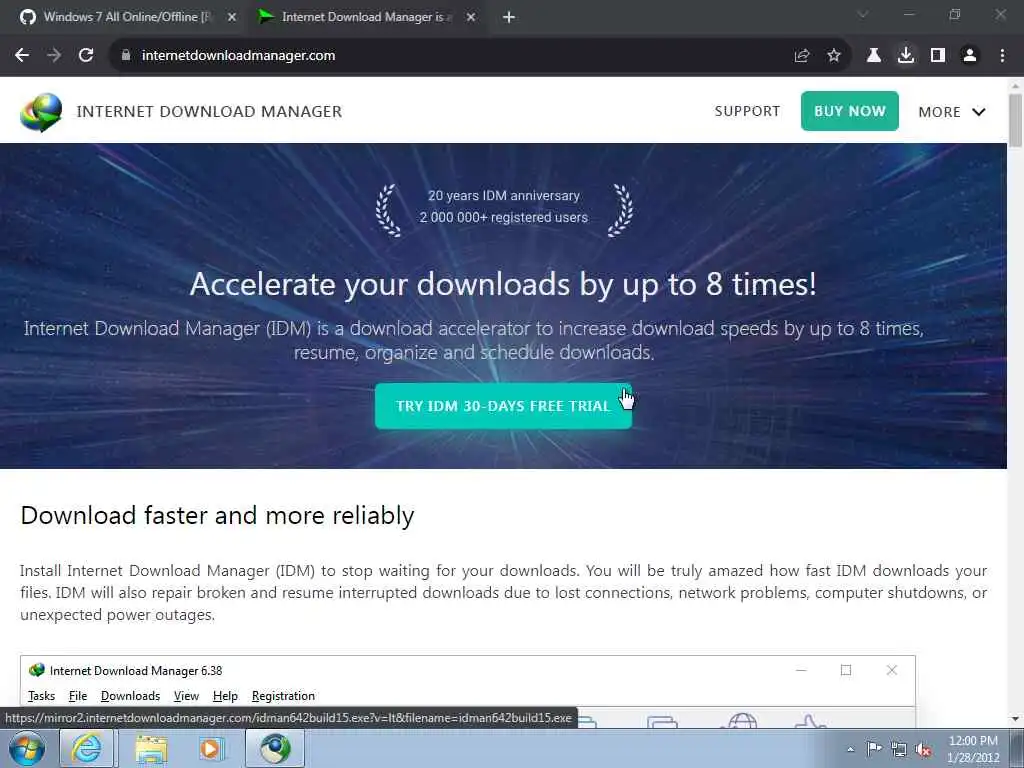Close the Internet Download Manager tab
The width and height of the screenshot is (1024, 768).
pos(471,18)
